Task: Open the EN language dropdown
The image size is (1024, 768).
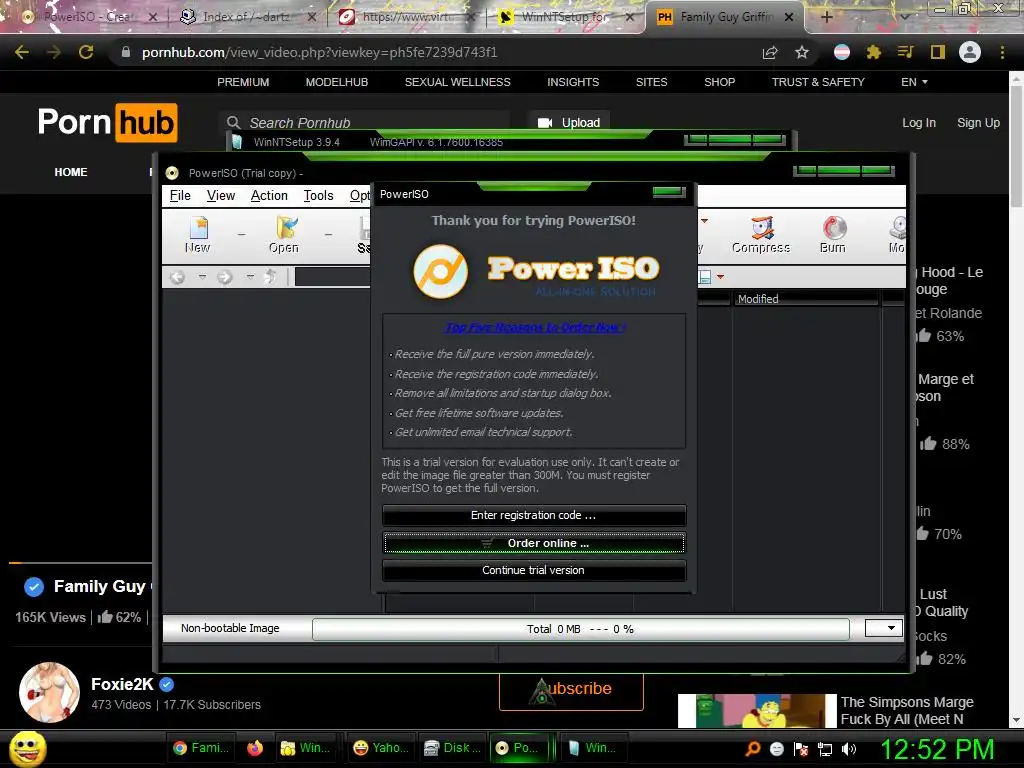Action: (914, 82)
